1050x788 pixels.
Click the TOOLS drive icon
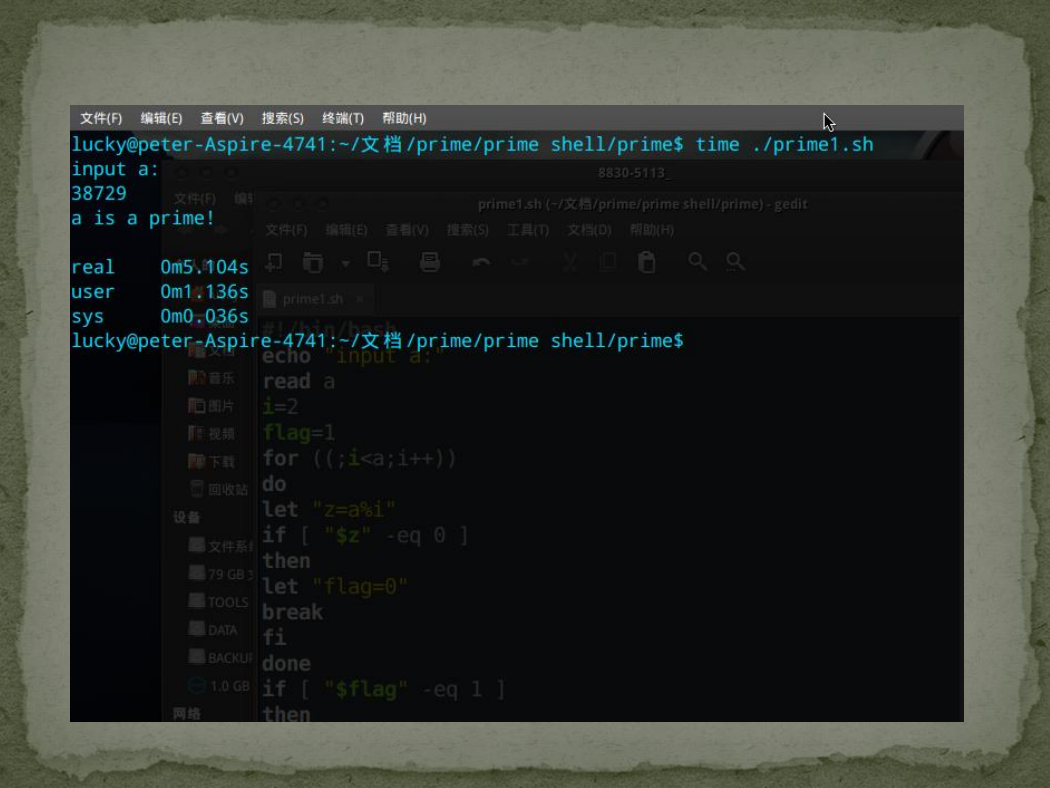click(197, 601)
